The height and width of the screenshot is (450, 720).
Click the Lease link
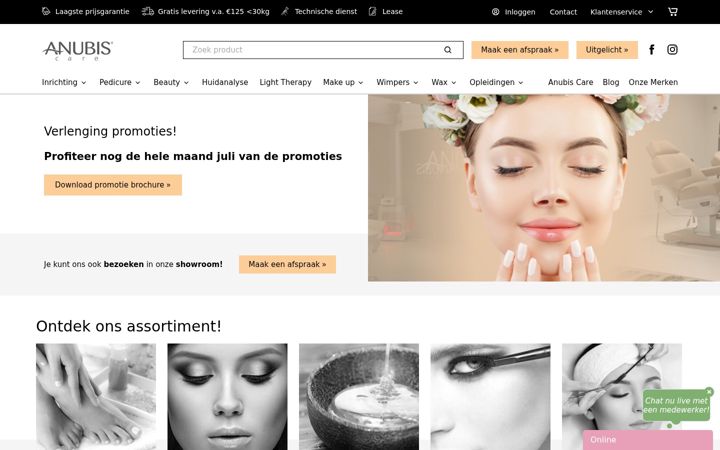tap(392, 11)
